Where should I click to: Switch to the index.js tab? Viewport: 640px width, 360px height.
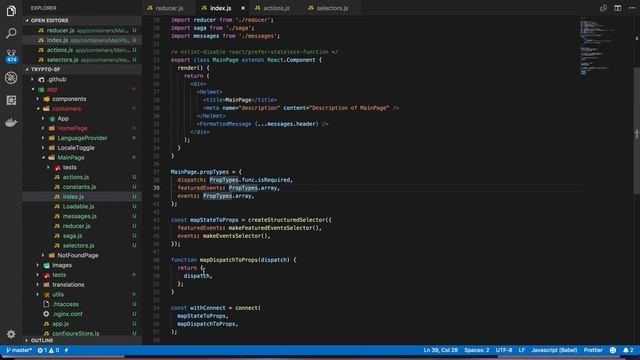tap(220, 8)
